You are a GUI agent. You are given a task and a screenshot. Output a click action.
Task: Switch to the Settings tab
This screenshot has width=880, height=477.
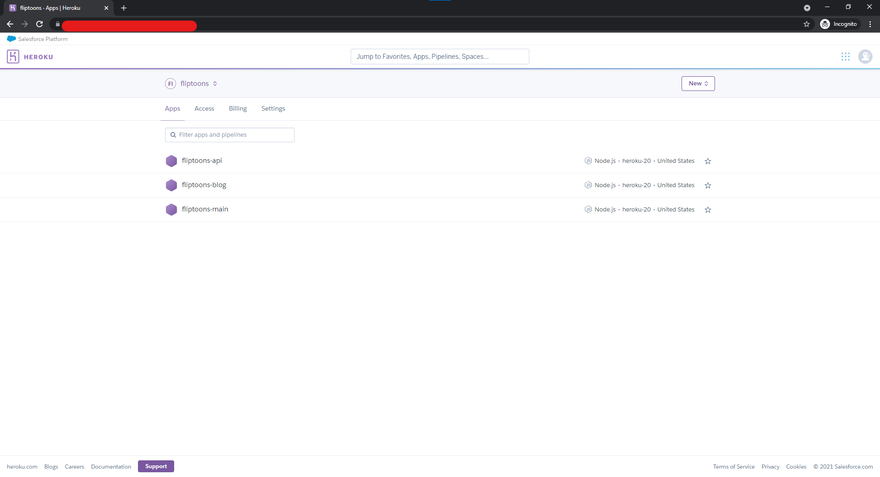pyautogui.click(x=273, y=109)
